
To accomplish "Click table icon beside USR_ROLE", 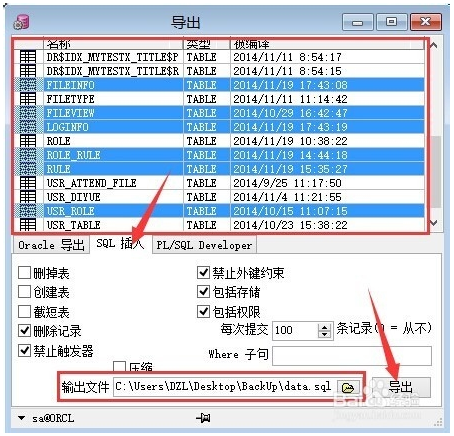I will coord(28,211).
